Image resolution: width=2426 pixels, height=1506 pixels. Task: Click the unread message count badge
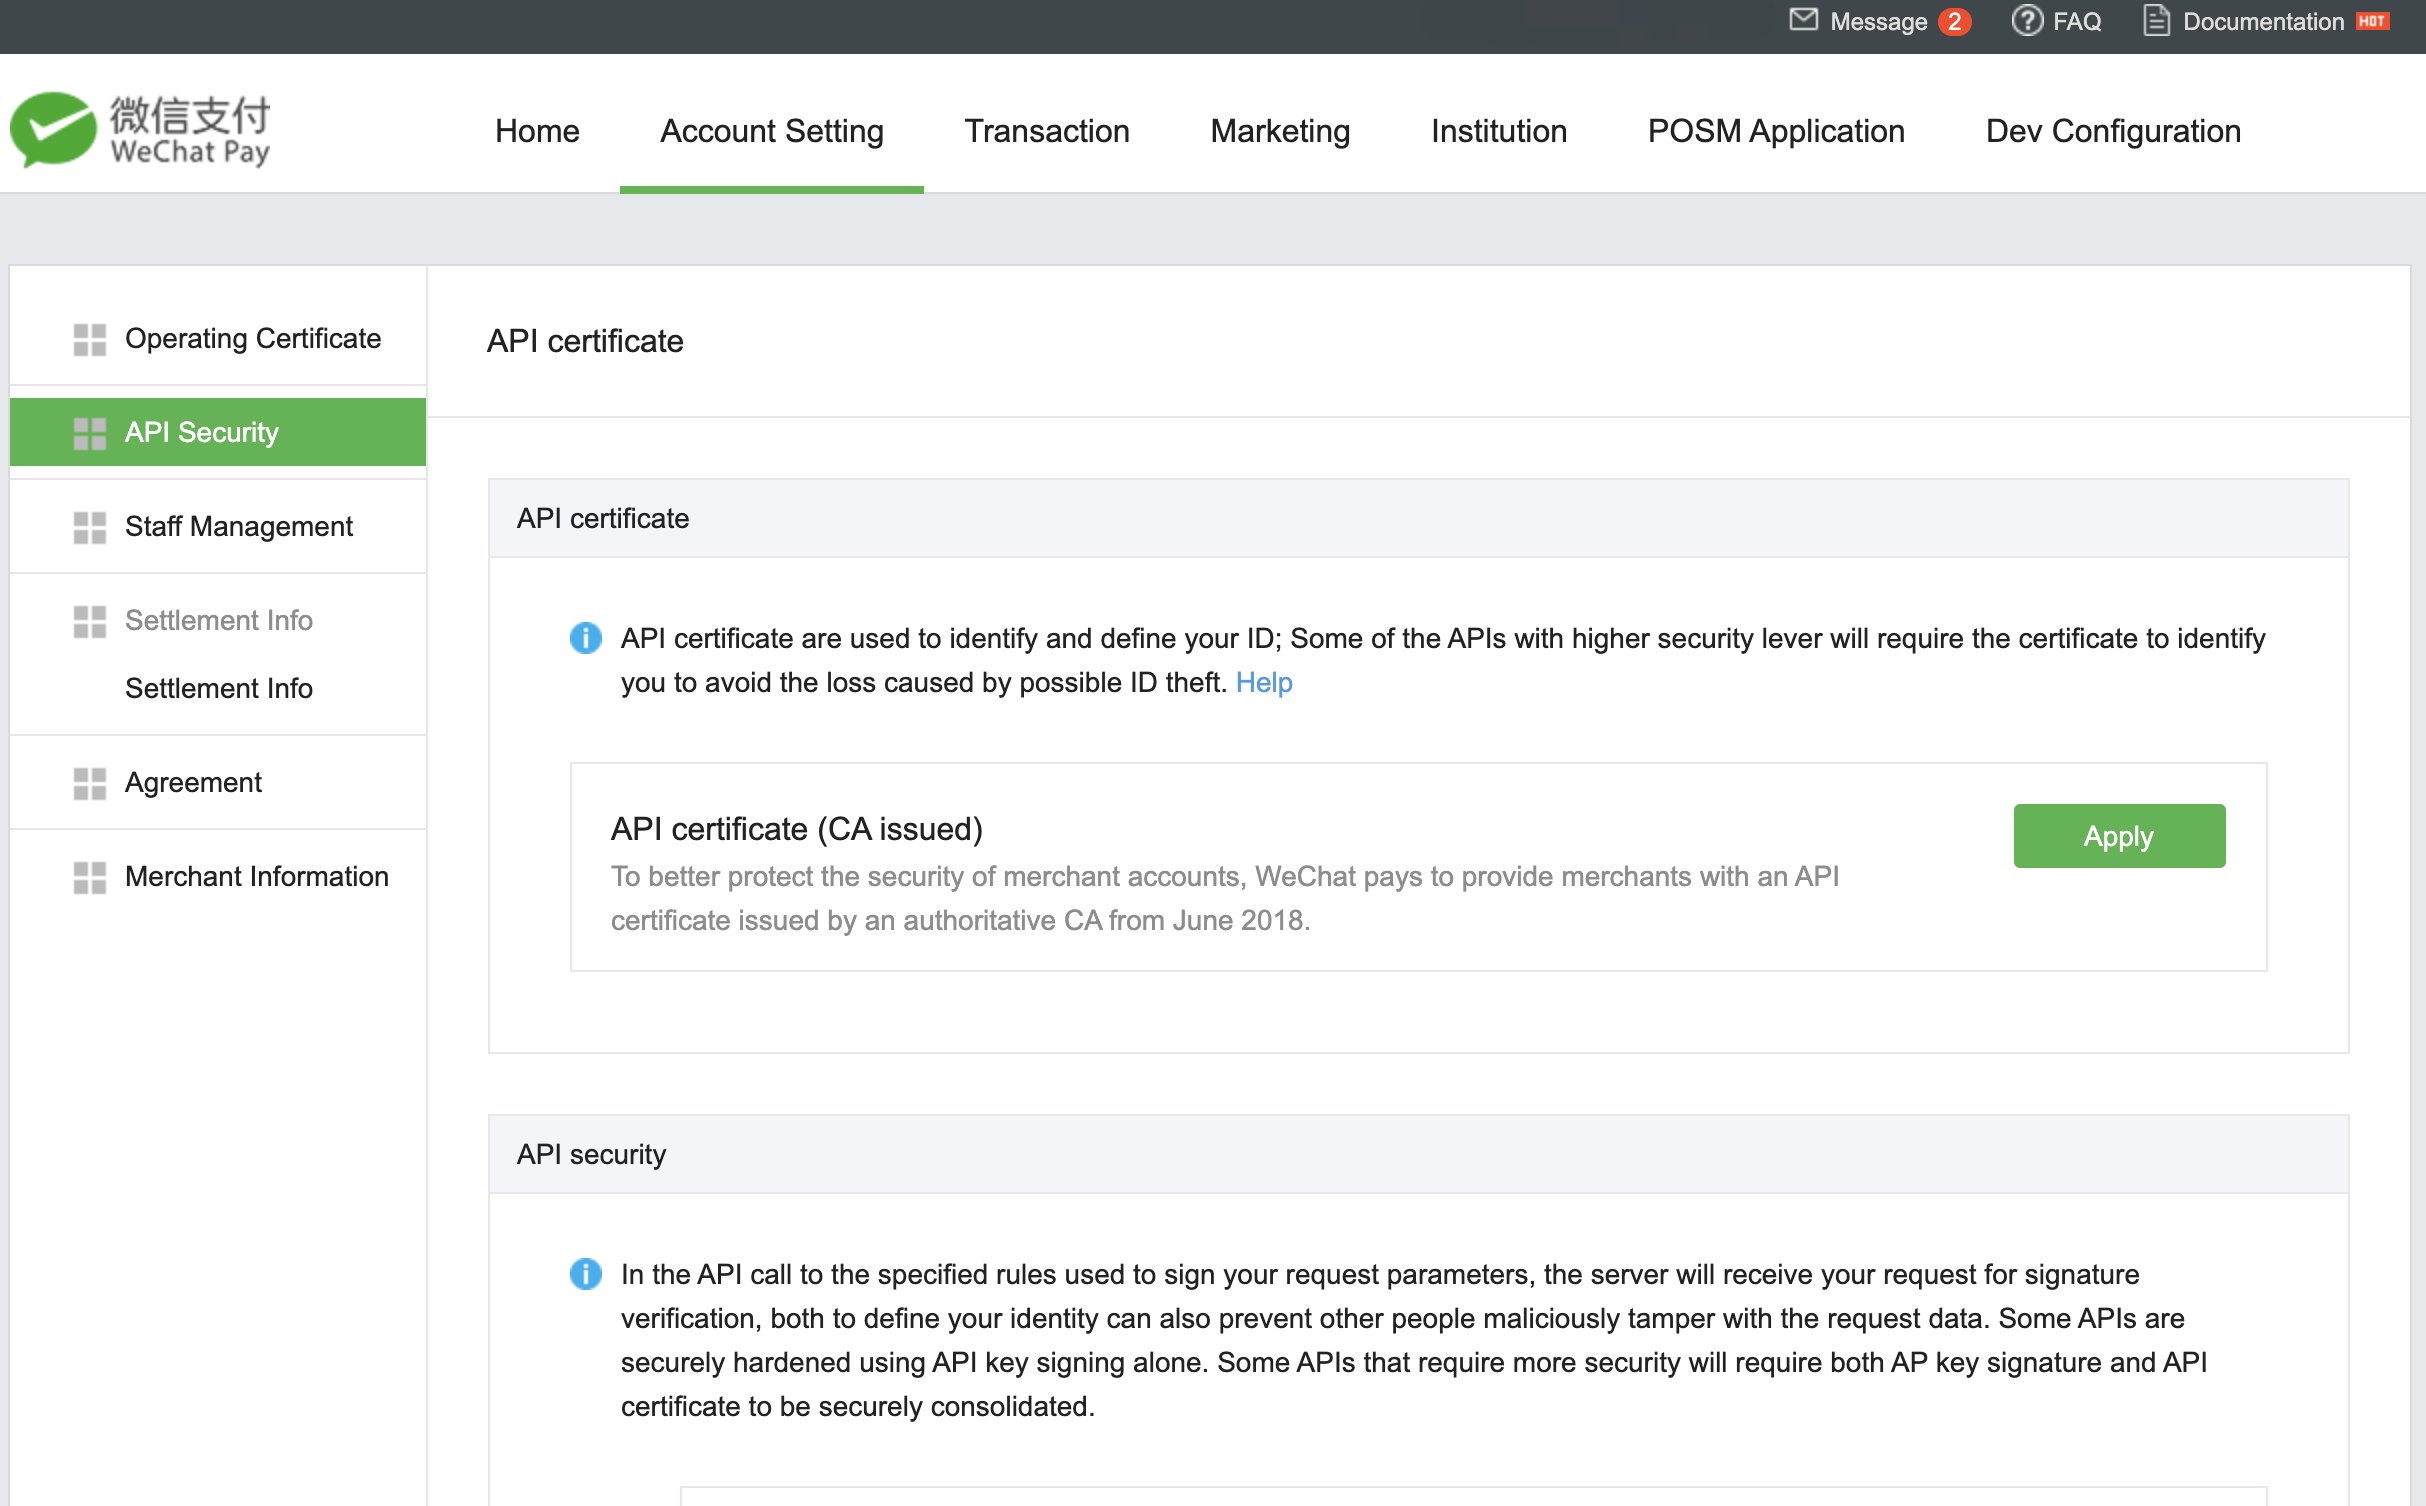point(1954,22)
